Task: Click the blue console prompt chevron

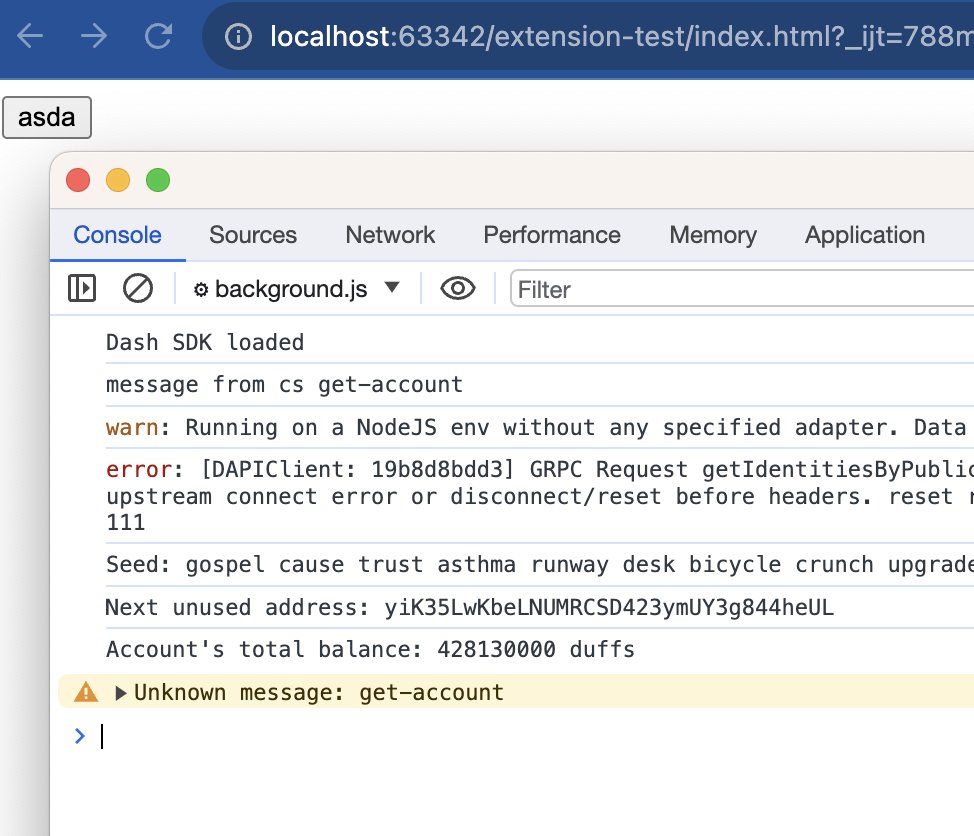Action: tap(80, 736)
